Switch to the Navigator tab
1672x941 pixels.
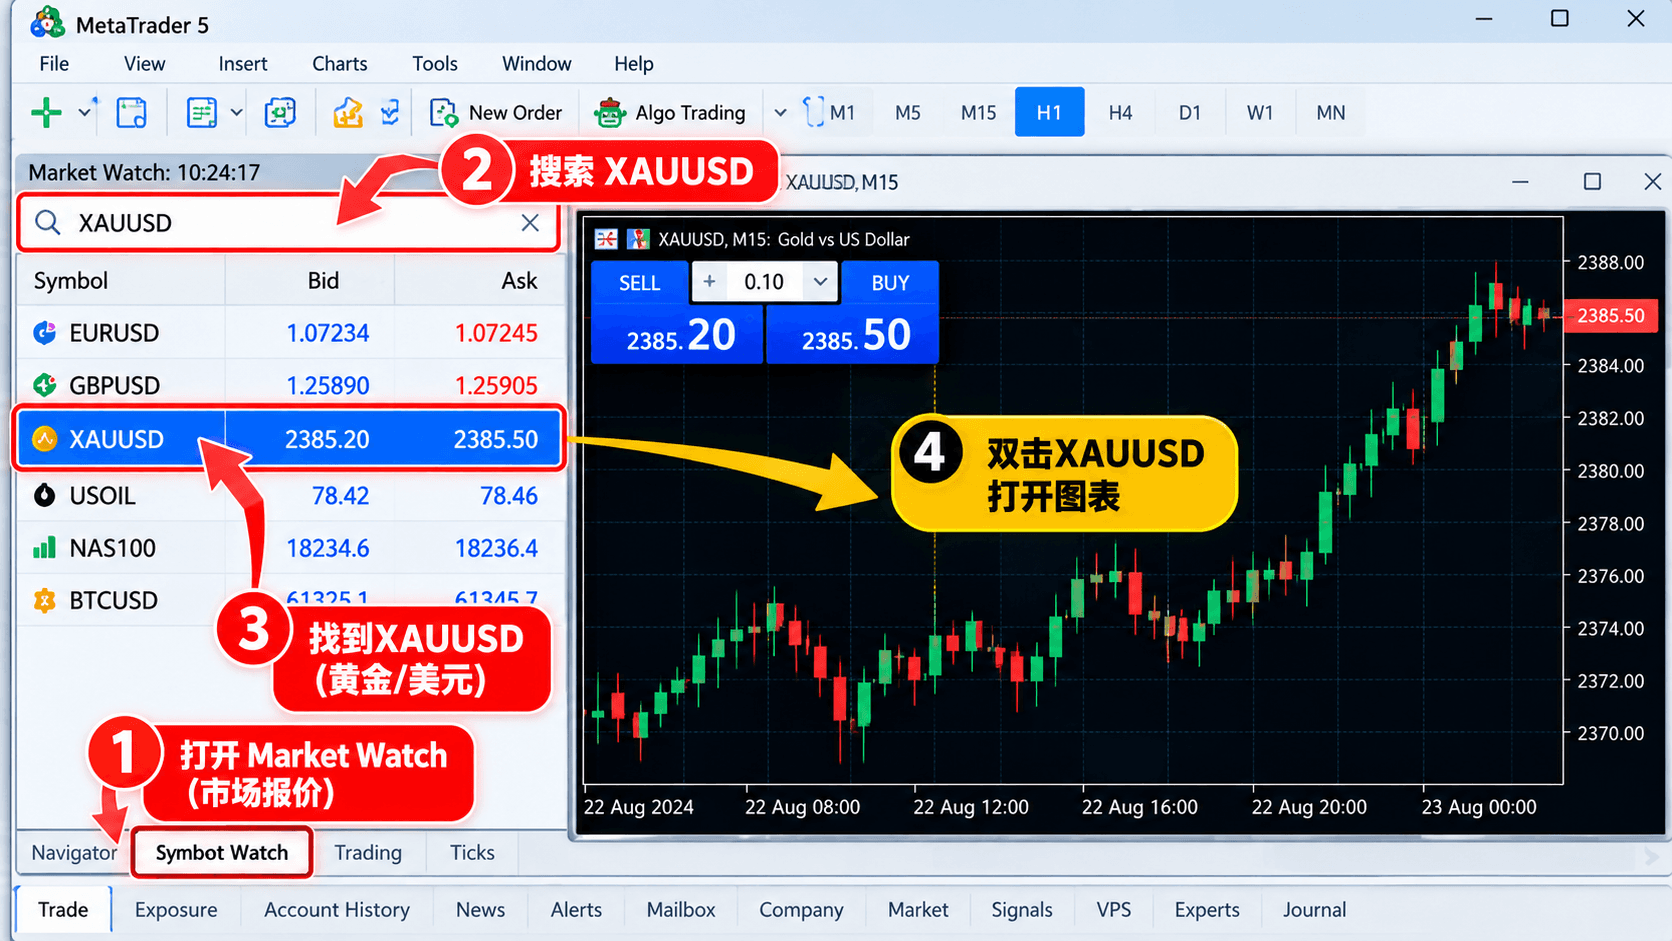pyautogui.click(x=74, y=853)
